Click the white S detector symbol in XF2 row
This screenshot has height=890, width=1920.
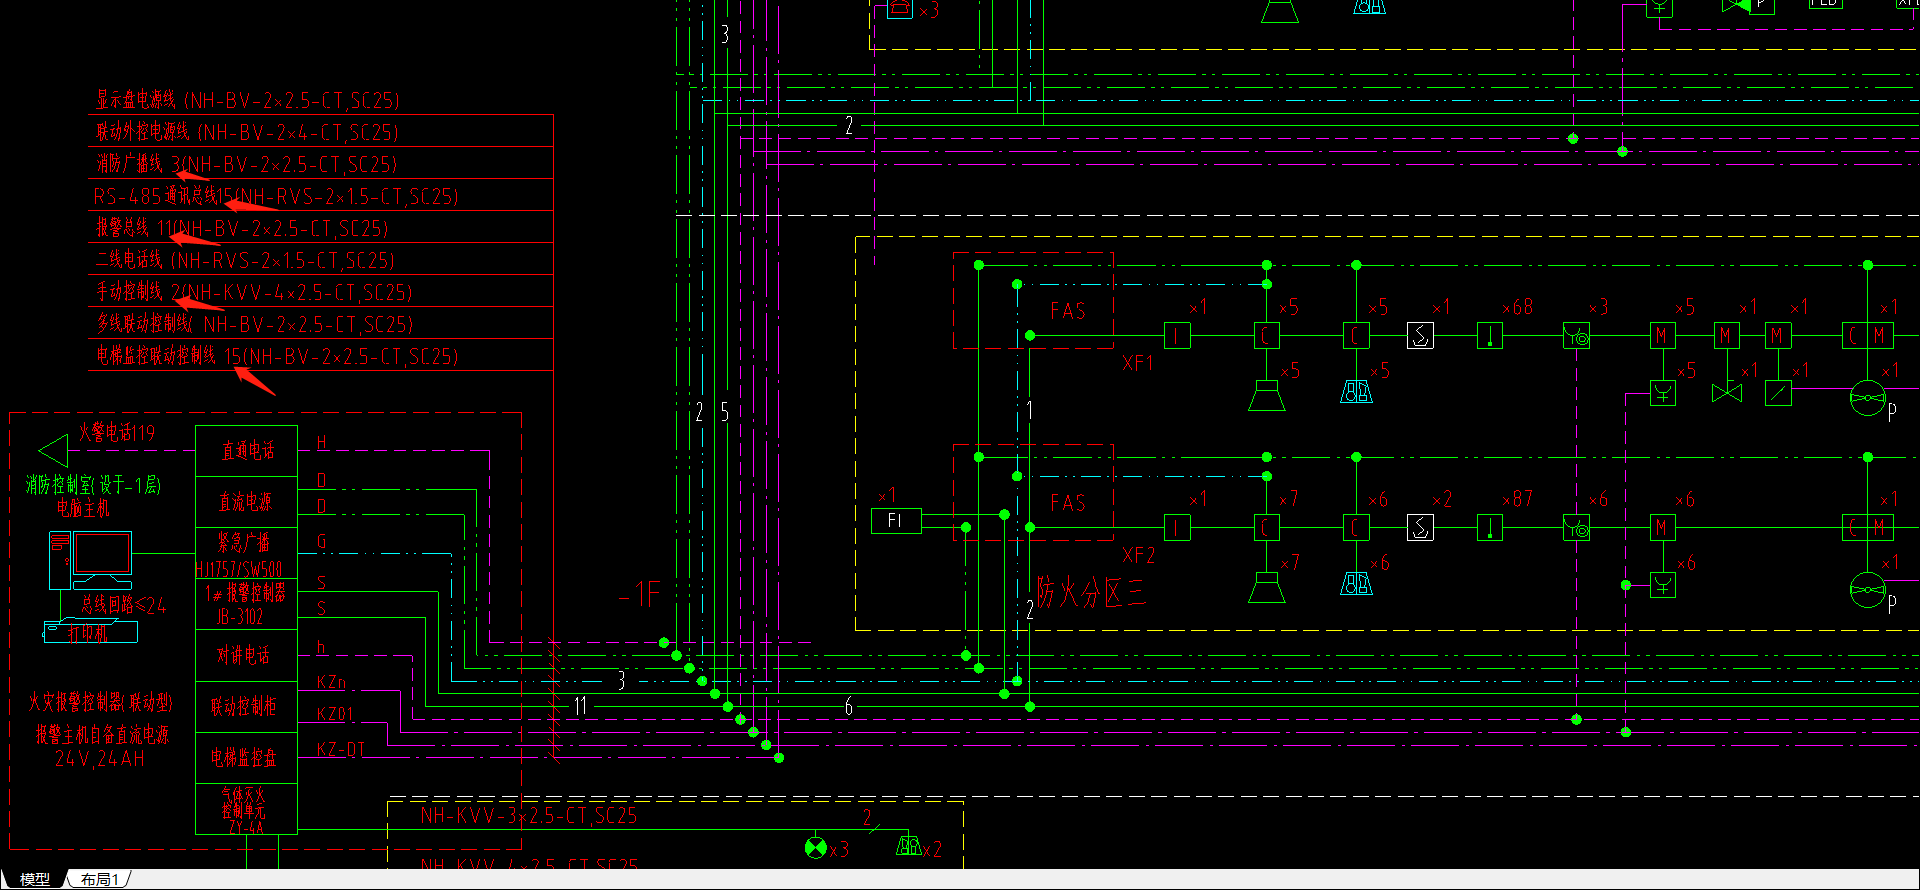click(x=1420, y=528)
